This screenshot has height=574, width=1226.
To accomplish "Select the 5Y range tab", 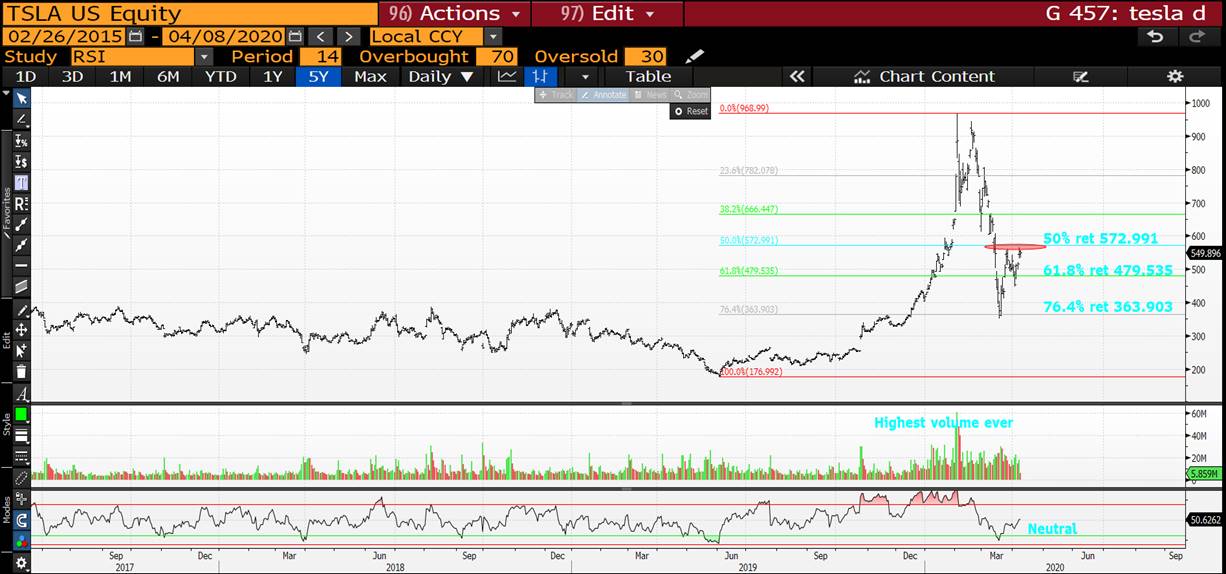I will (x=319, y=76).
